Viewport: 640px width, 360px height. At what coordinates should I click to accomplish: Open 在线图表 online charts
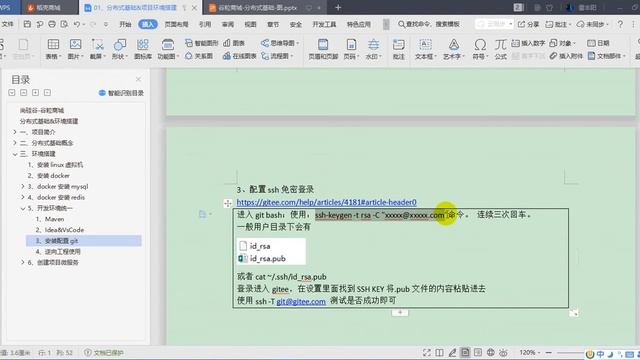[239, 56]
